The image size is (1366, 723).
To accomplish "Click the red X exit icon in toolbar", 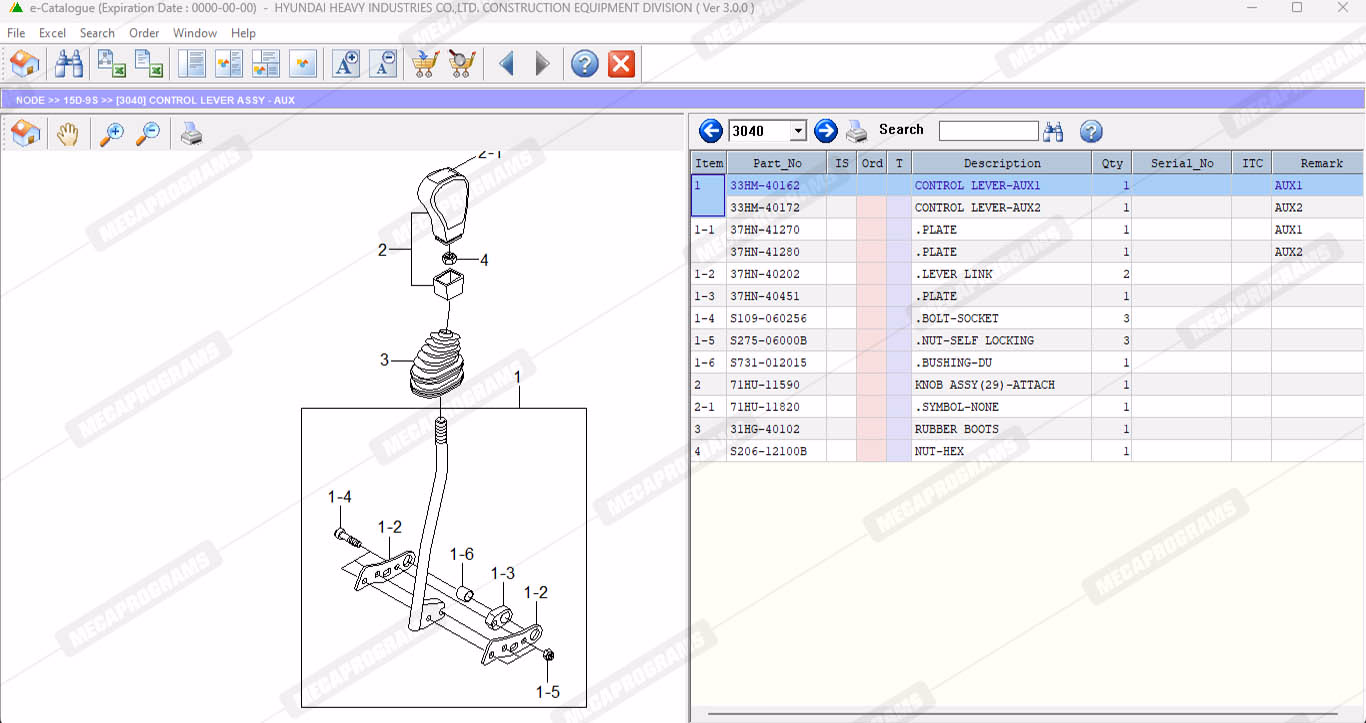I will tap(621, 65).
